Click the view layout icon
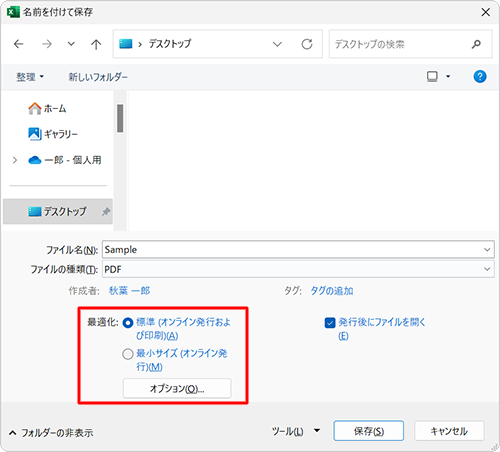This screenshot has width=500, height=452. [x=432, y=77]
